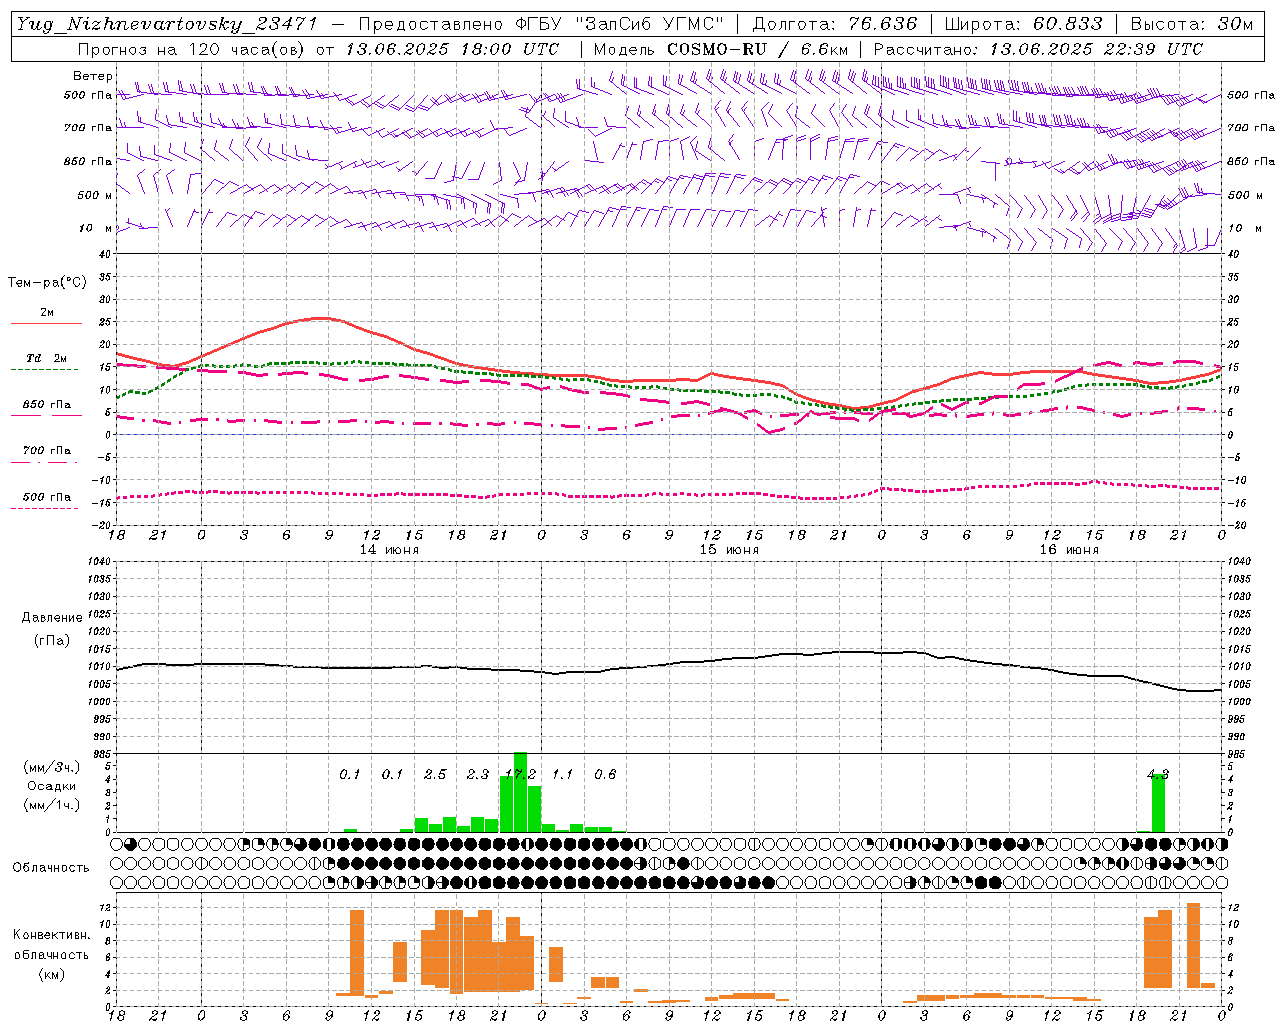This screenshot has height=1024, width=1280.
Task: Click 985 on the pressure chart right axis
Action: coord(1238,754)
